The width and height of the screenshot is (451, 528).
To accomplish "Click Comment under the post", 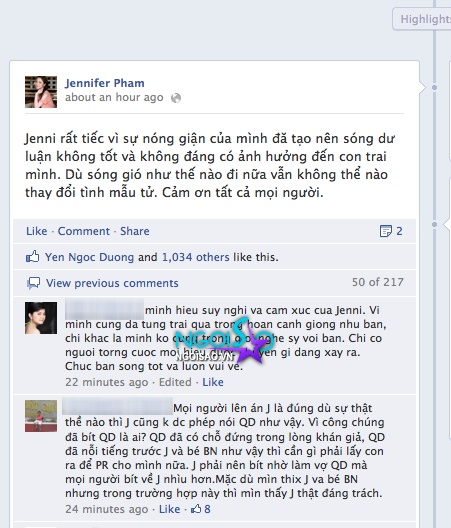I will (x=84, y=231).
